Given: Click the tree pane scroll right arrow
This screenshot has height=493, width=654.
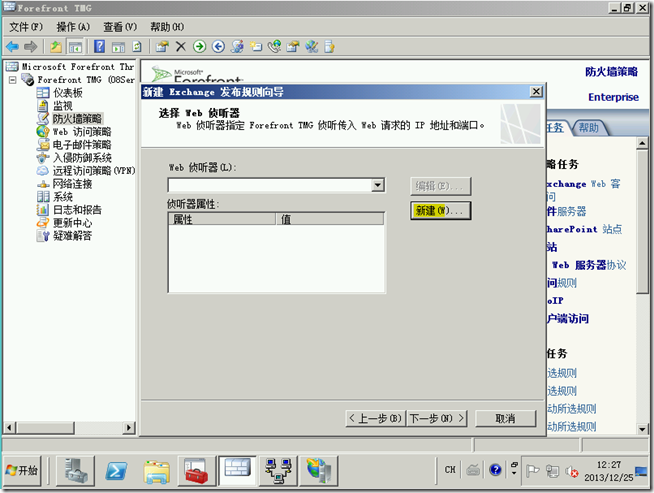Looking at the screenshot, I should click(129, 428).
